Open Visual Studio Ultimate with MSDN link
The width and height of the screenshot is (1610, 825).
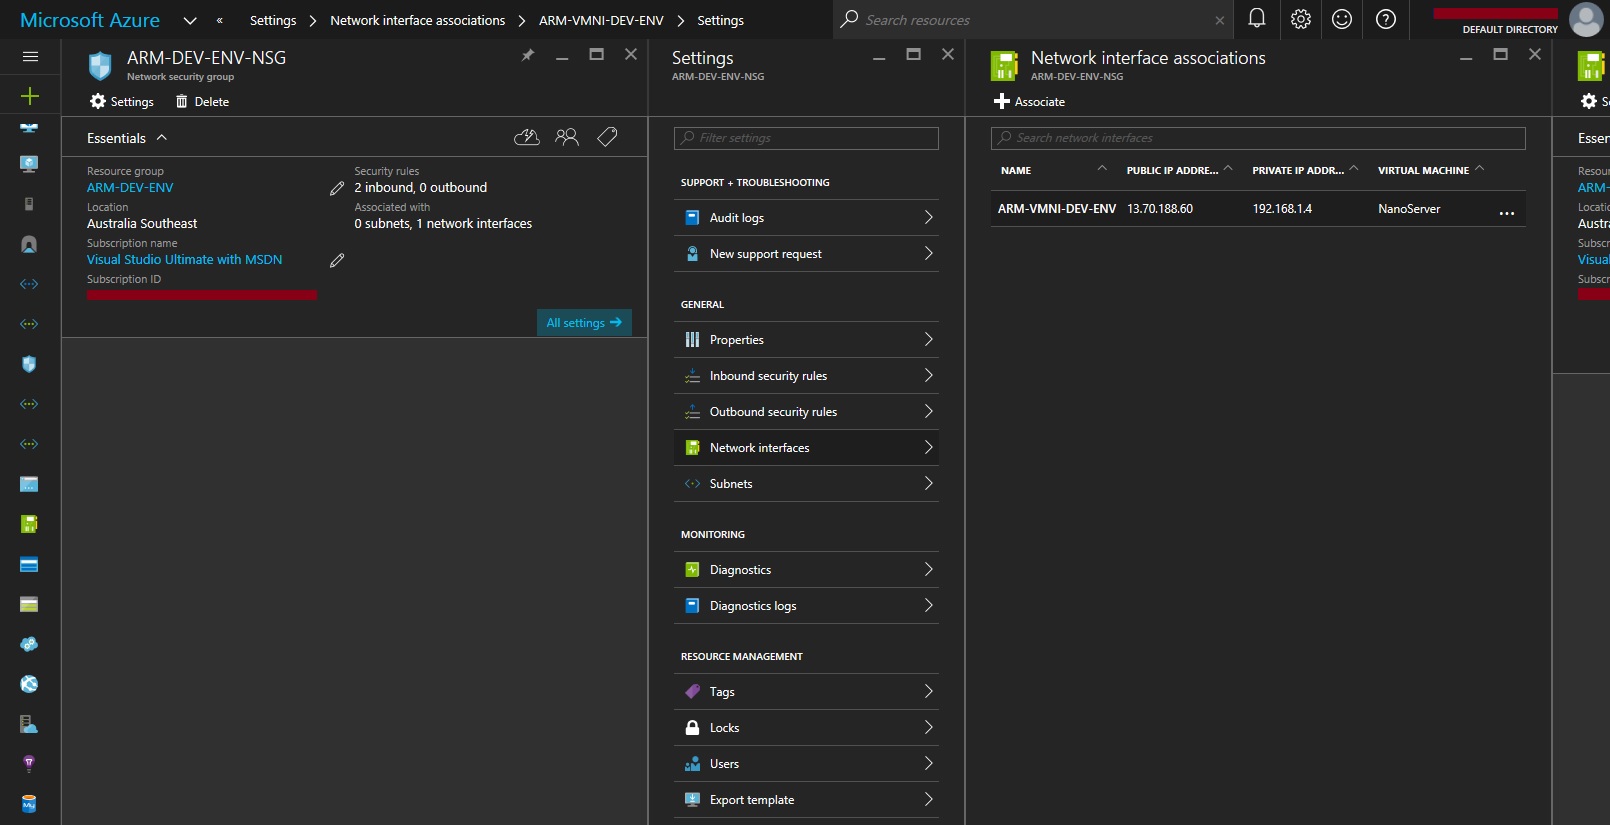pyautogui.click(x=184, y=260)
